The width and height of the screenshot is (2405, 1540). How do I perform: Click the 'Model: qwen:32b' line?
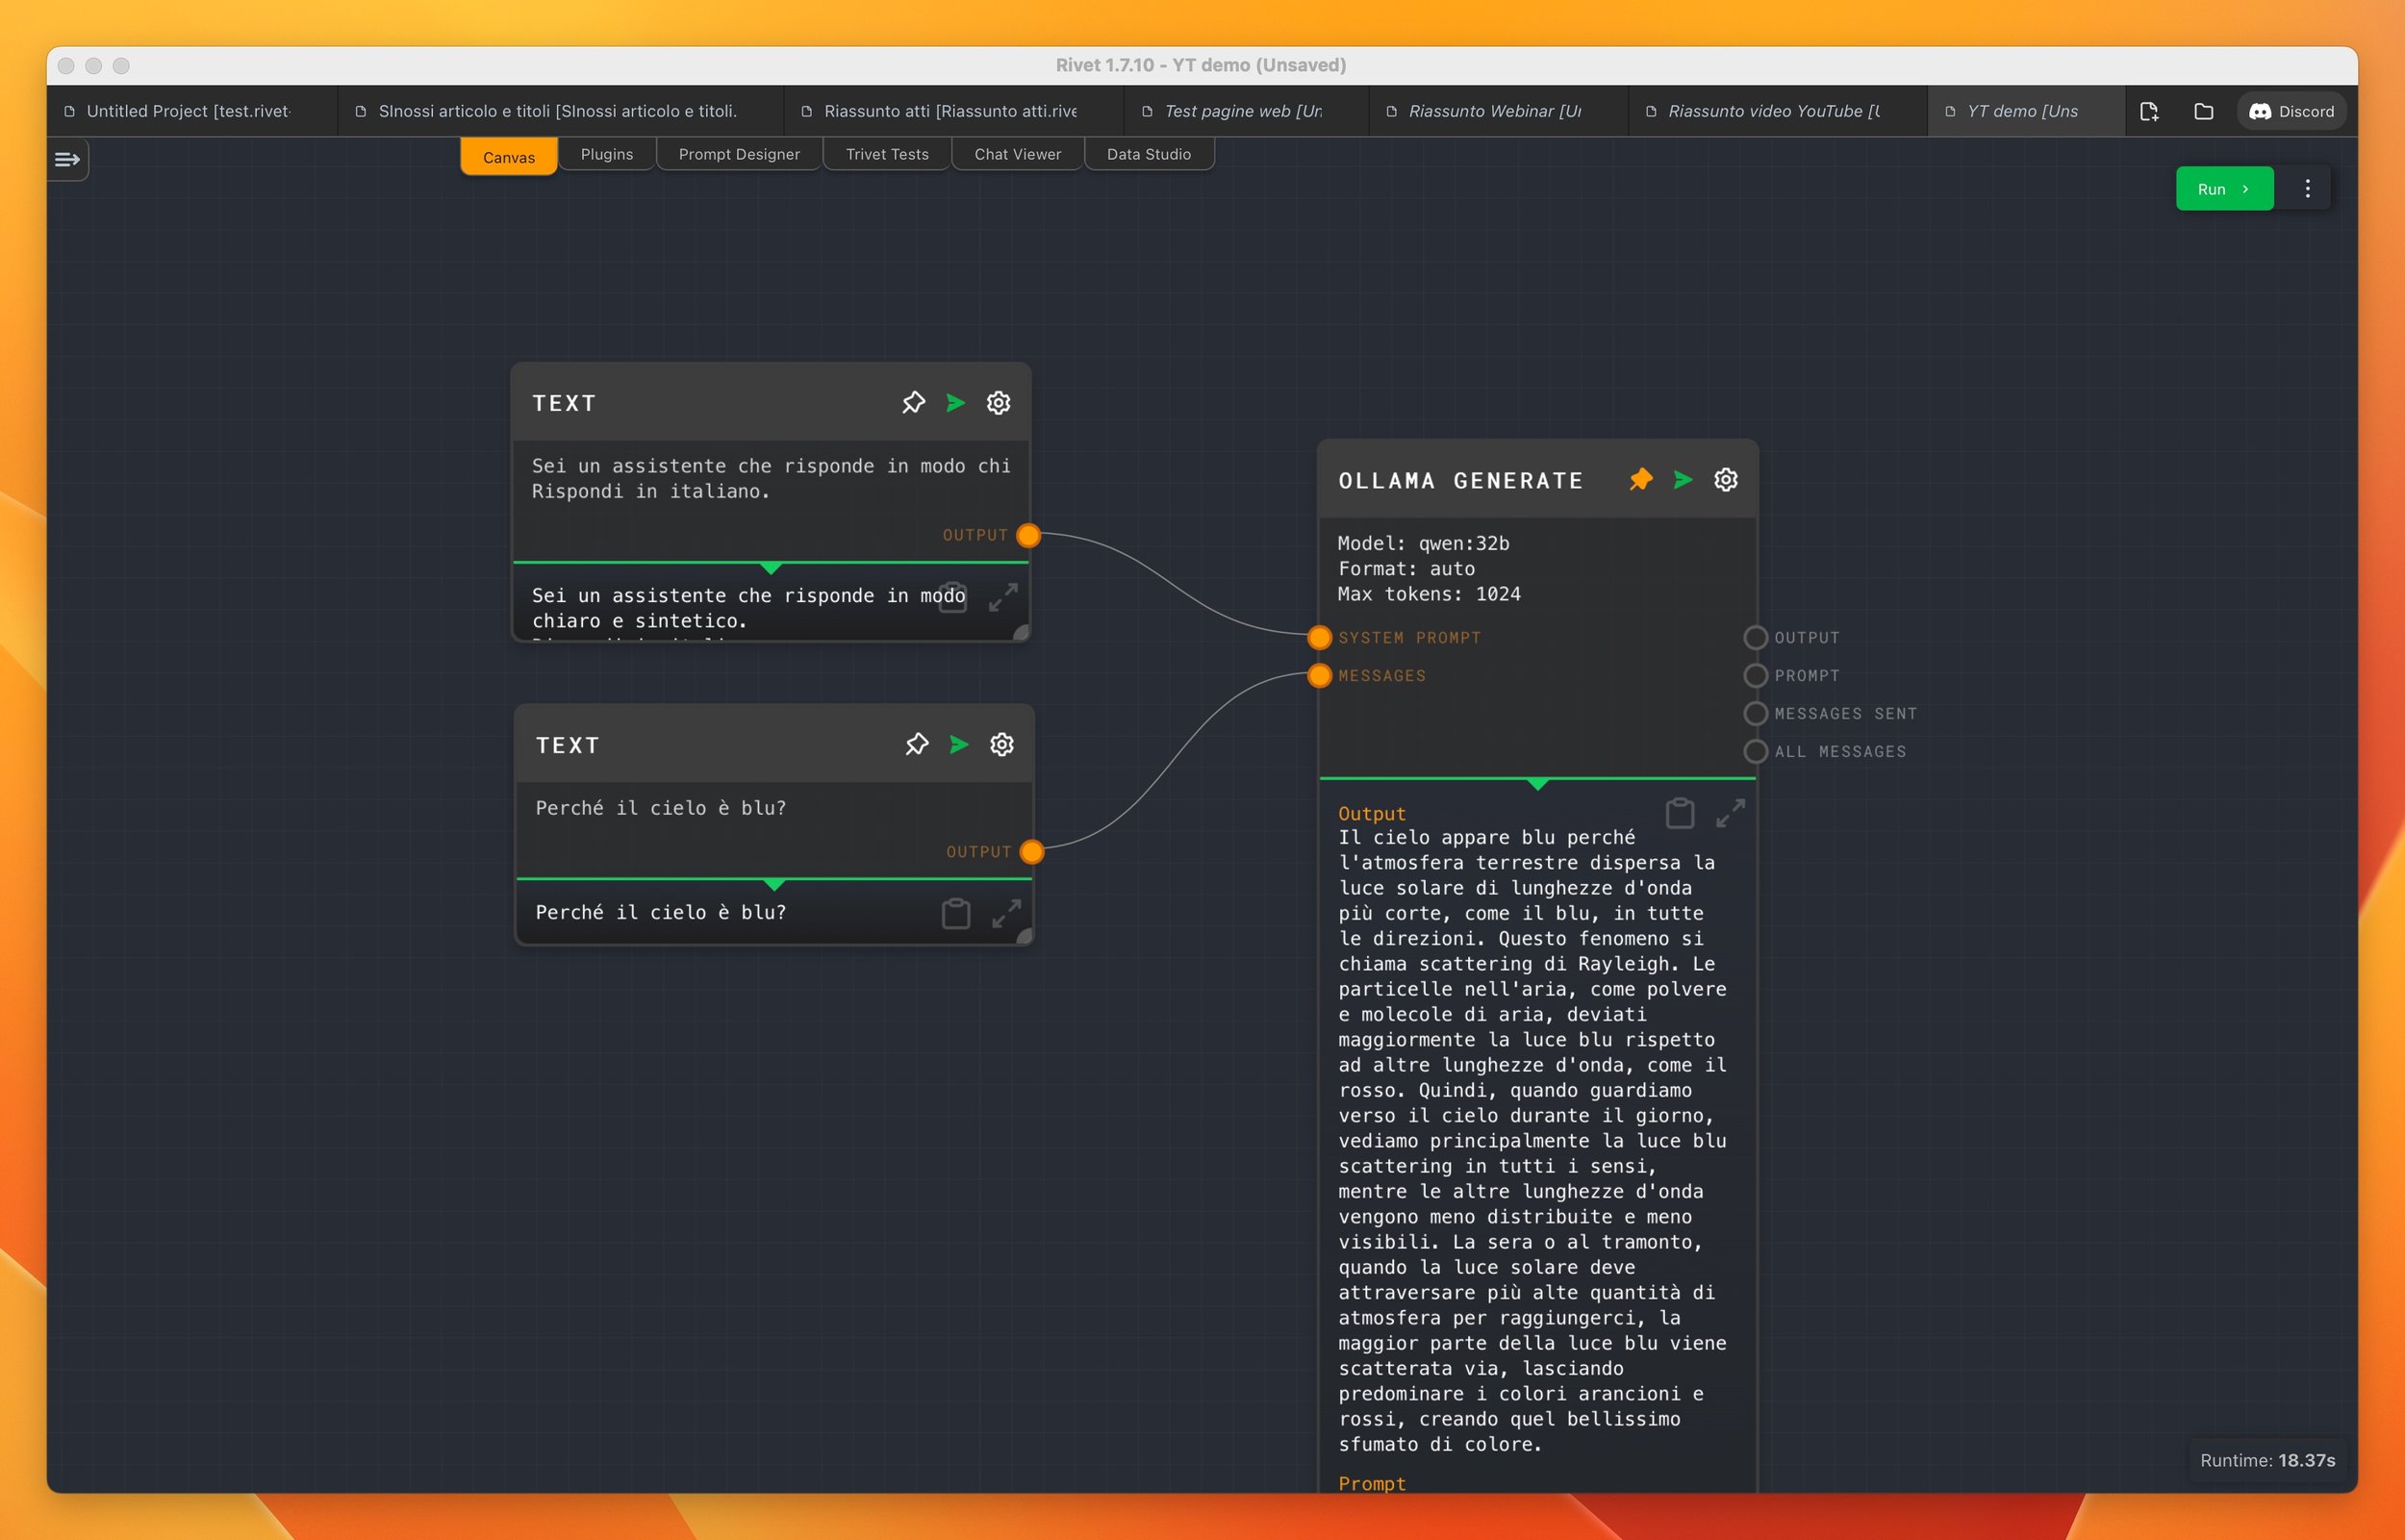pos(1424,544)
